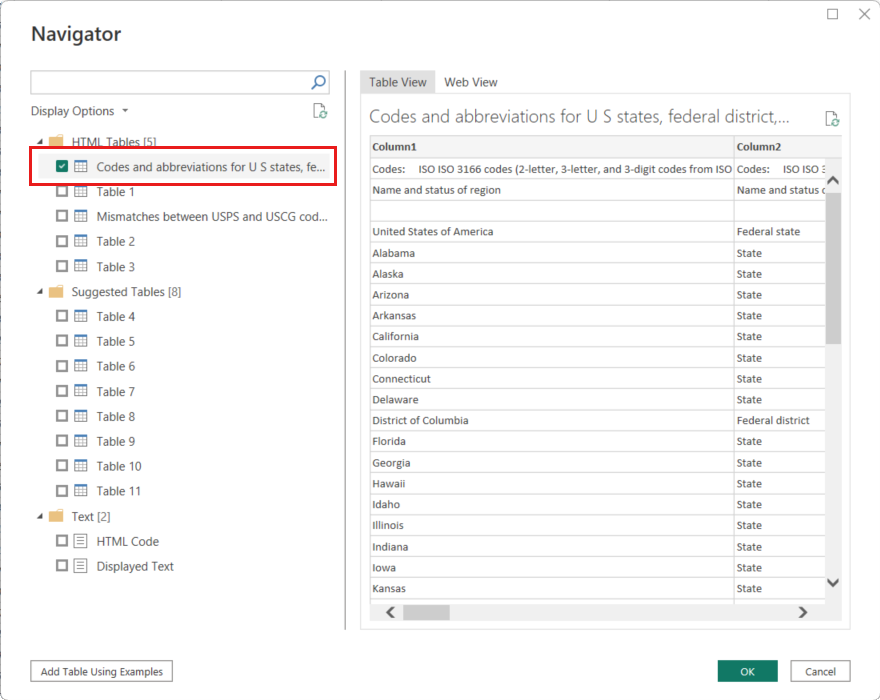Switch to Table View tab

point(397,82)
